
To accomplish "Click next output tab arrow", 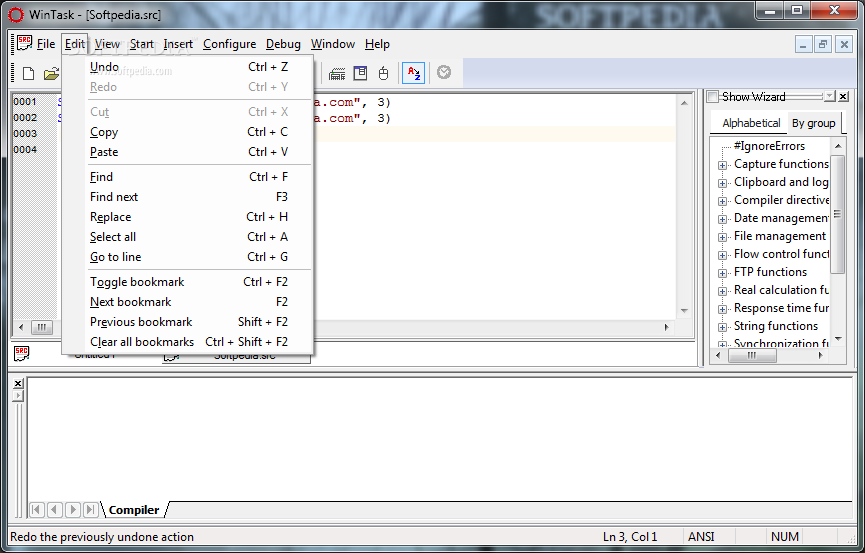I will 73,509.
